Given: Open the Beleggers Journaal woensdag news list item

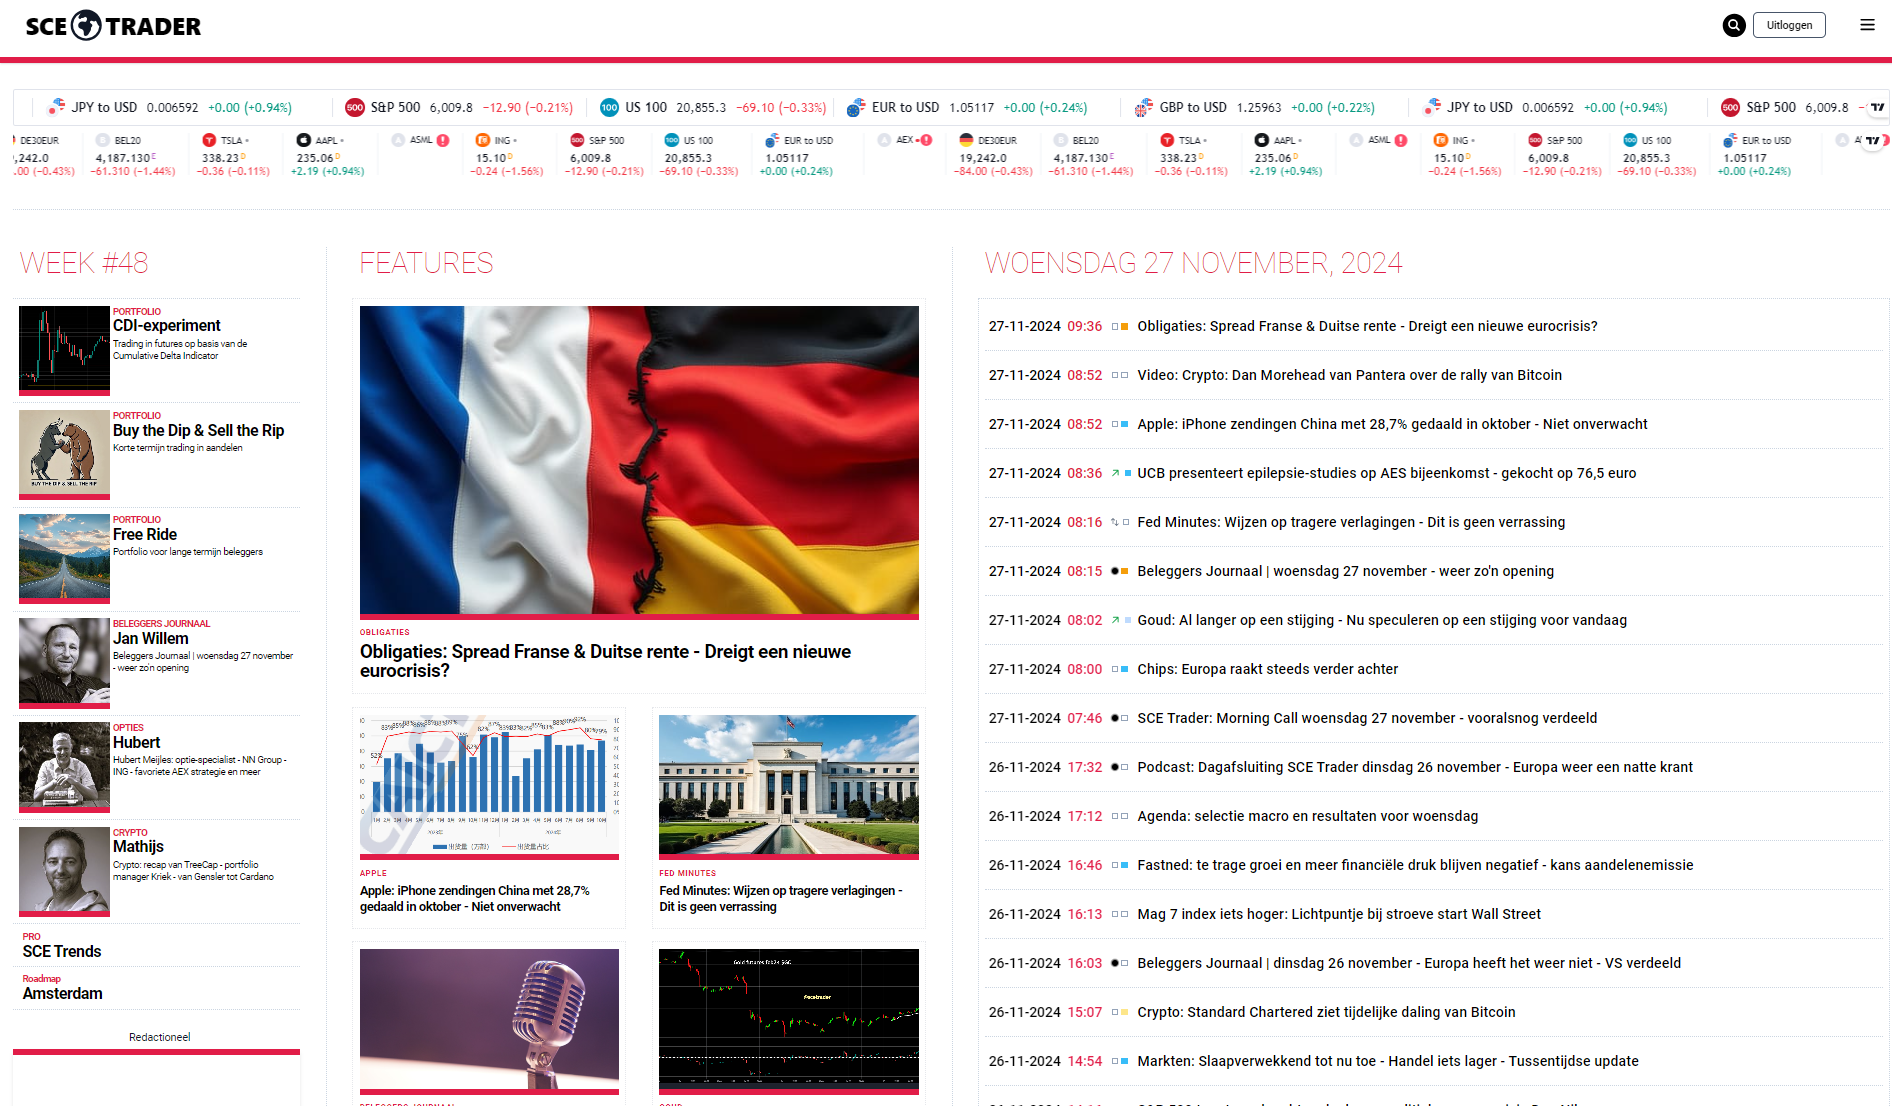Looking at the screenshot, I should (x=1345, y=572).
